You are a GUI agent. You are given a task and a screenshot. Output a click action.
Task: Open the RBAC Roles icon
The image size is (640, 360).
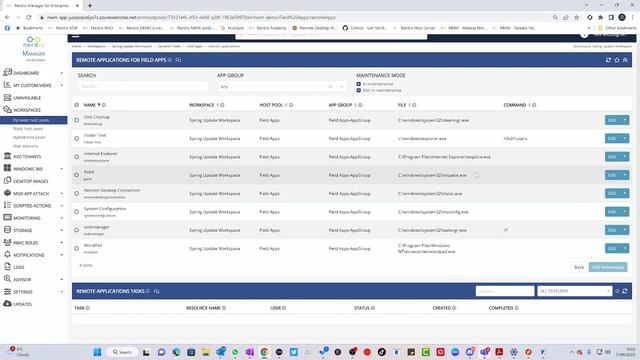coord(7,242)
